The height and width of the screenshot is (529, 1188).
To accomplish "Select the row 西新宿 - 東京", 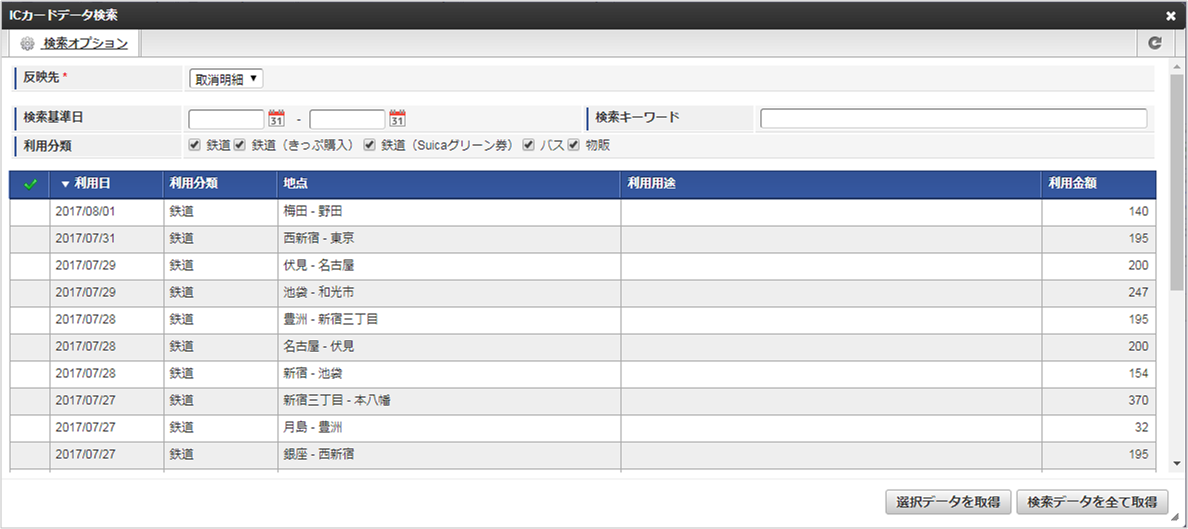I will 583,239.
